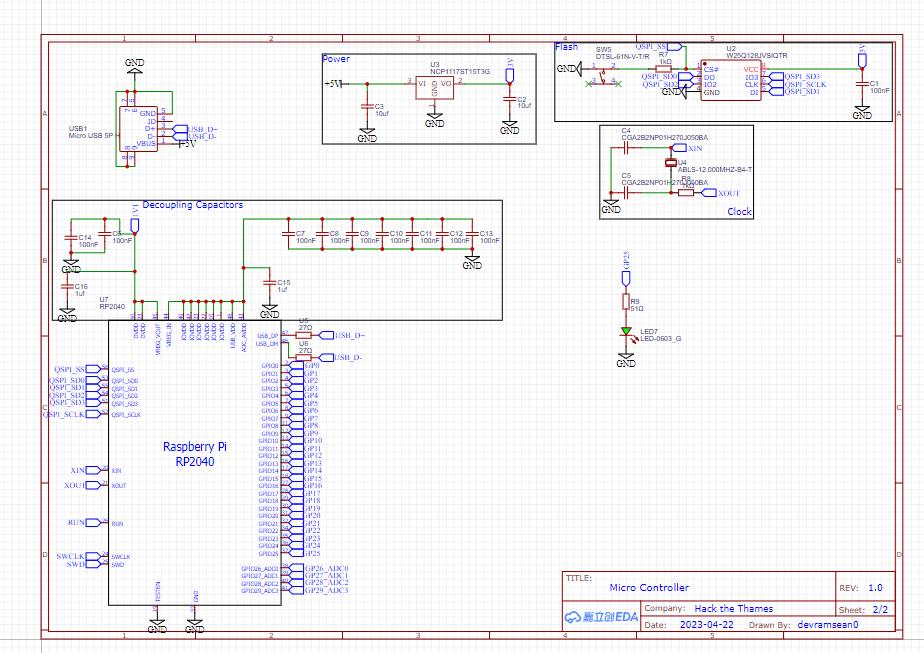Click the U2 W25Q128 flash chip symbol

point(731,81)
